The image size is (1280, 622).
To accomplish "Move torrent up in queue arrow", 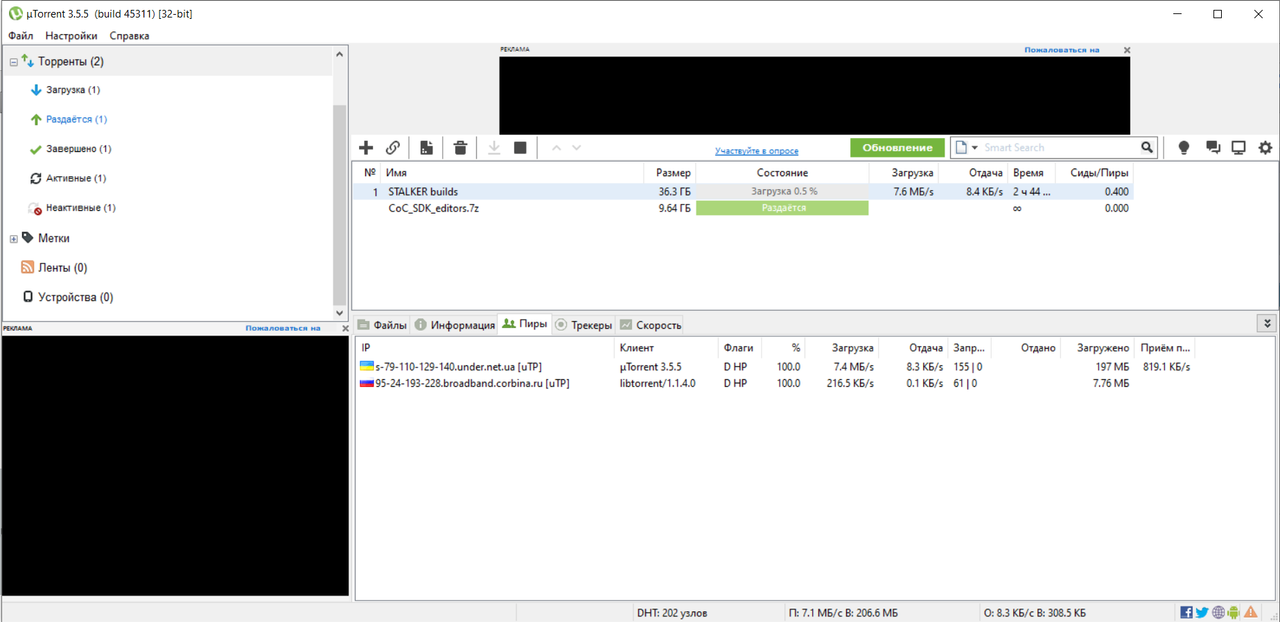I will coord(556,148).
